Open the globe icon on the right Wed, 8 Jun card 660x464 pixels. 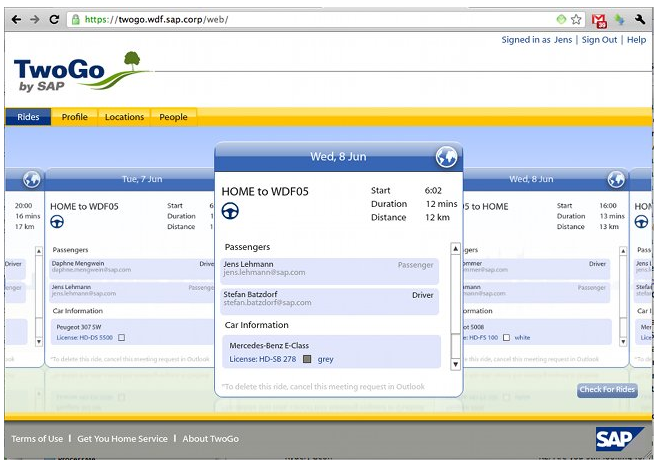(x=616, y=179)
